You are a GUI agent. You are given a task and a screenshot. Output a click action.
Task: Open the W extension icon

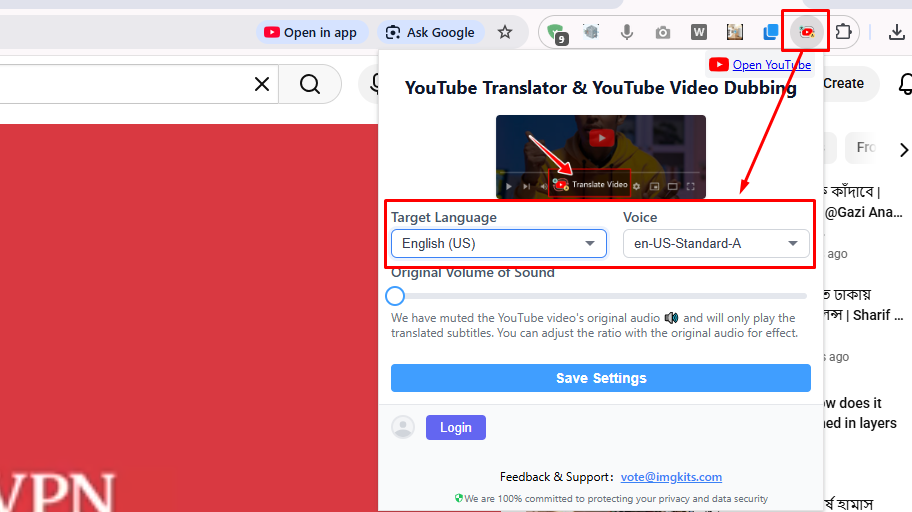(699, 33)
